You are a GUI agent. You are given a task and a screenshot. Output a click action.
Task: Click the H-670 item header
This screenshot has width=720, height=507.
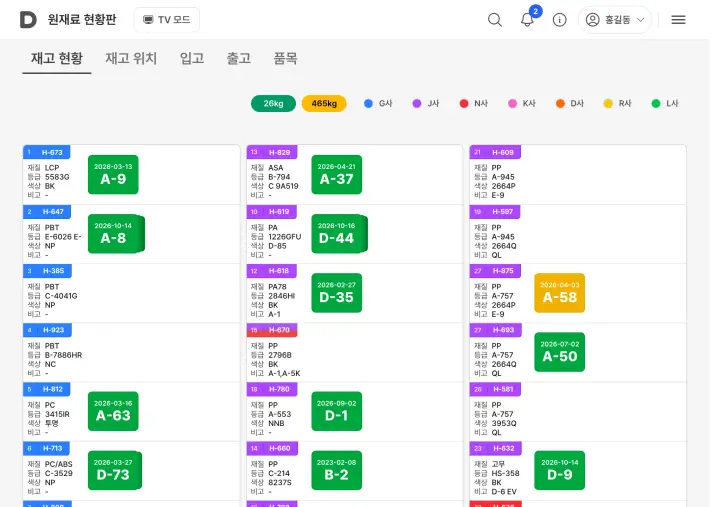(x=272, y=330)
